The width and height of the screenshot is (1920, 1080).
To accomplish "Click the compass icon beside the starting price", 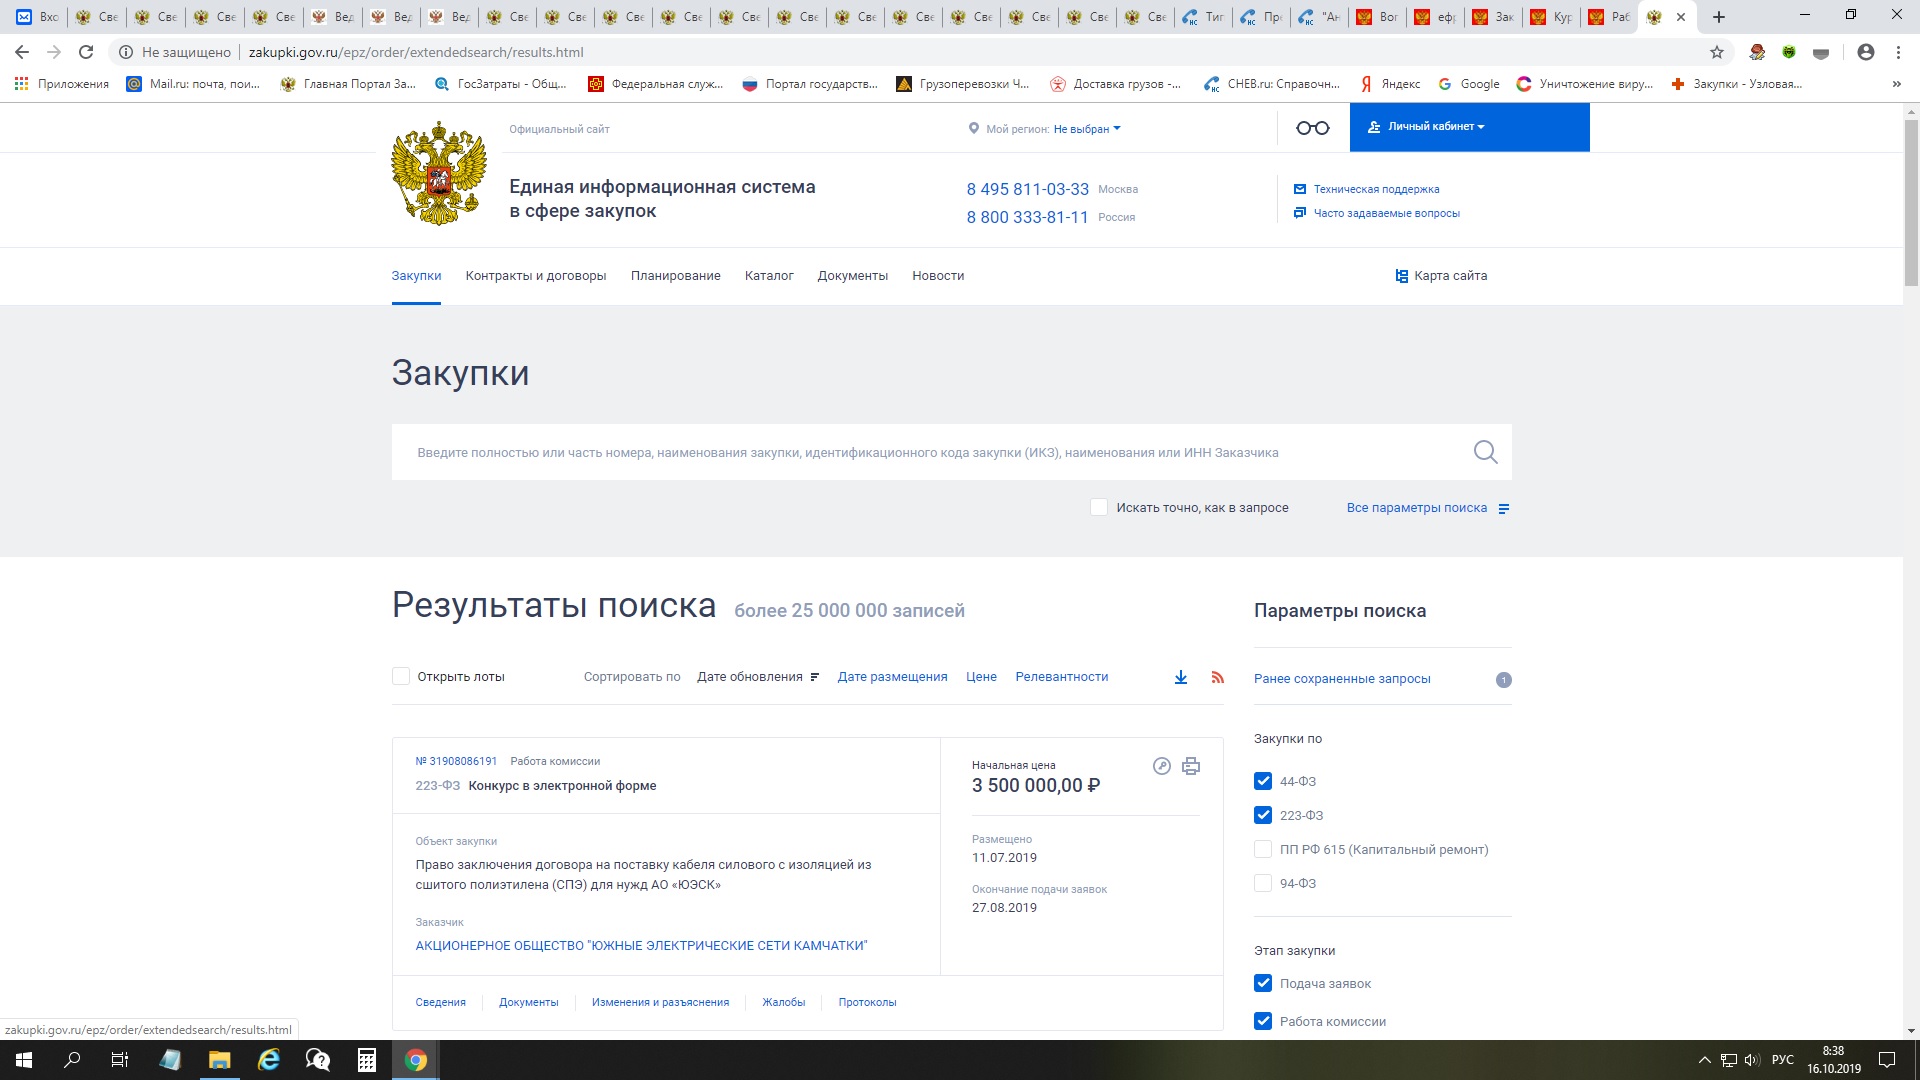I will click(x=1161, y=766).
